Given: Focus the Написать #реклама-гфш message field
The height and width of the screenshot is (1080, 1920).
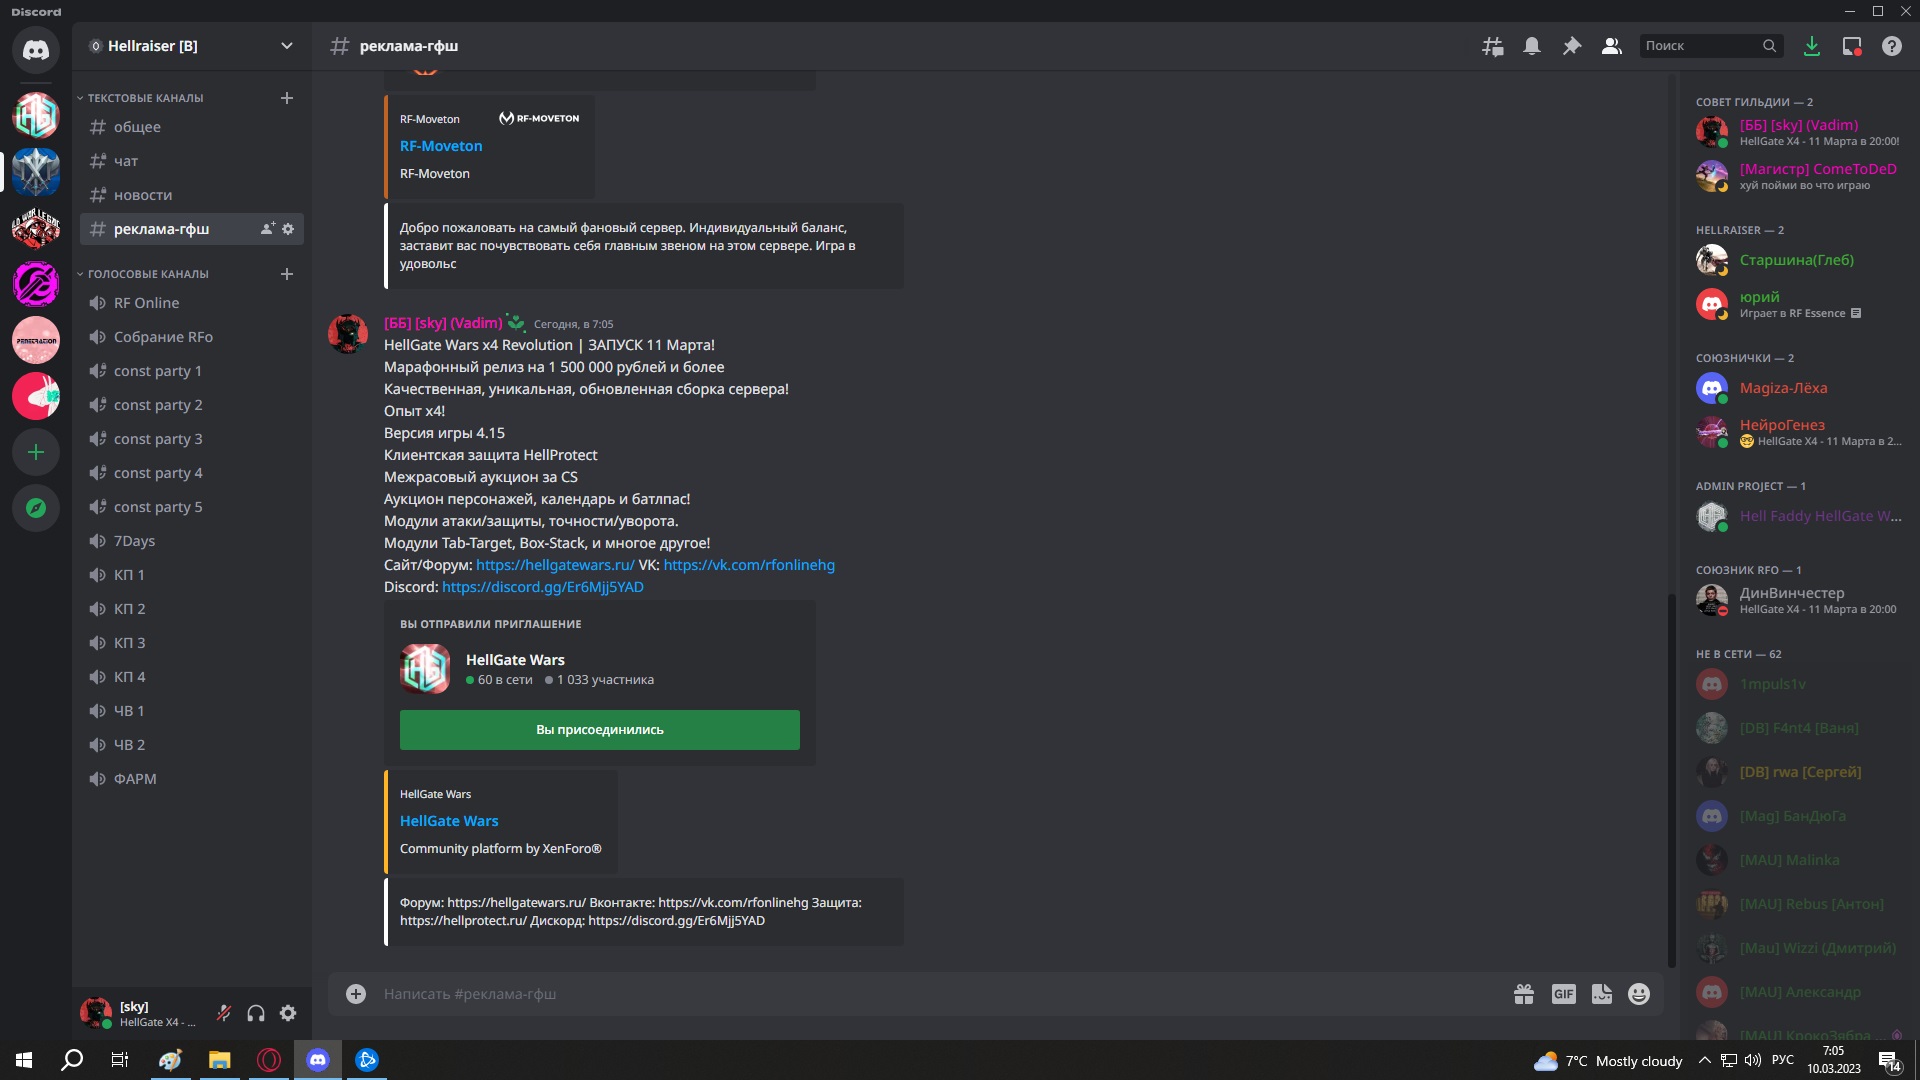Looking at the screenshot, I should pyautogui.click(x=940, y=994).
